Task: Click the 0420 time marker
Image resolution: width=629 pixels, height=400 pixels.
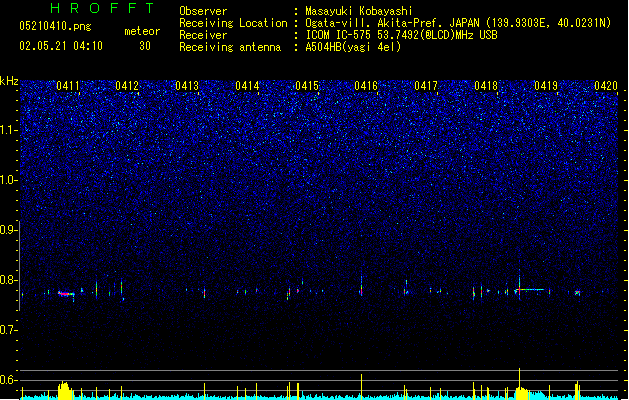Action: (606, 86)
